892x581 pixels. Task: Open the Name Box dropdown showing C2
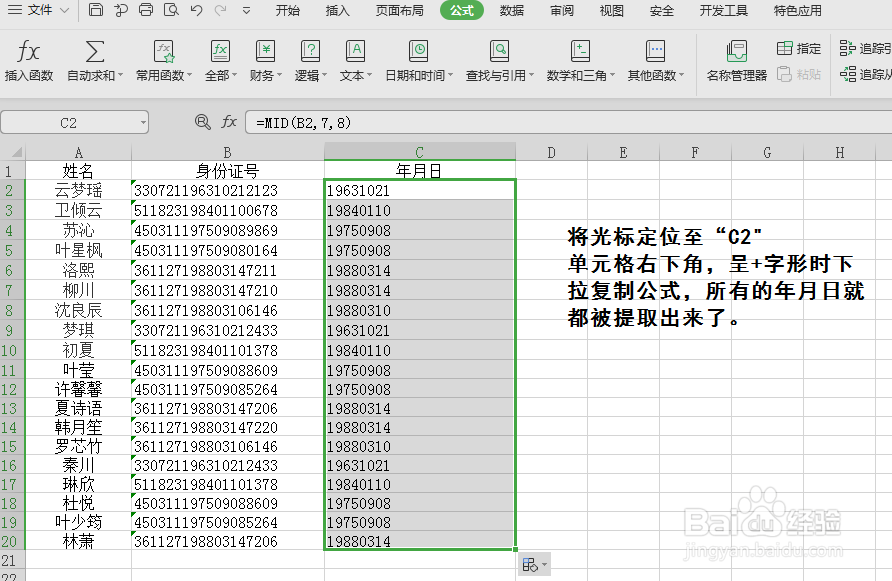(141, 121)
